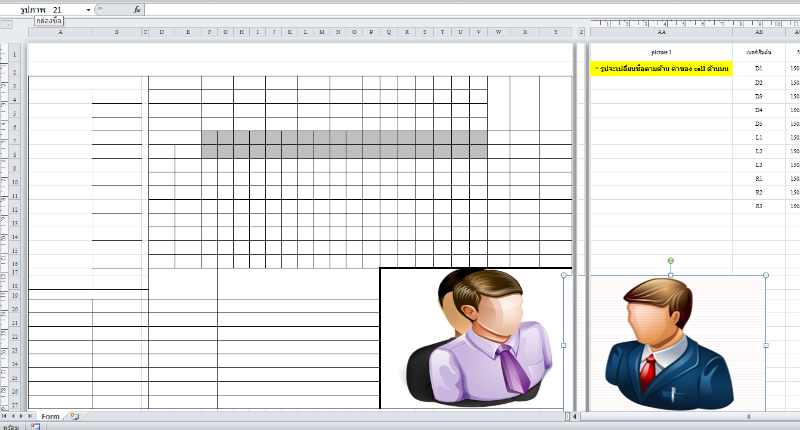This screenshot has height=430, width=800.
Task: Click horizontal scrollbar left arrow of right pane
Action: [575, 417]
